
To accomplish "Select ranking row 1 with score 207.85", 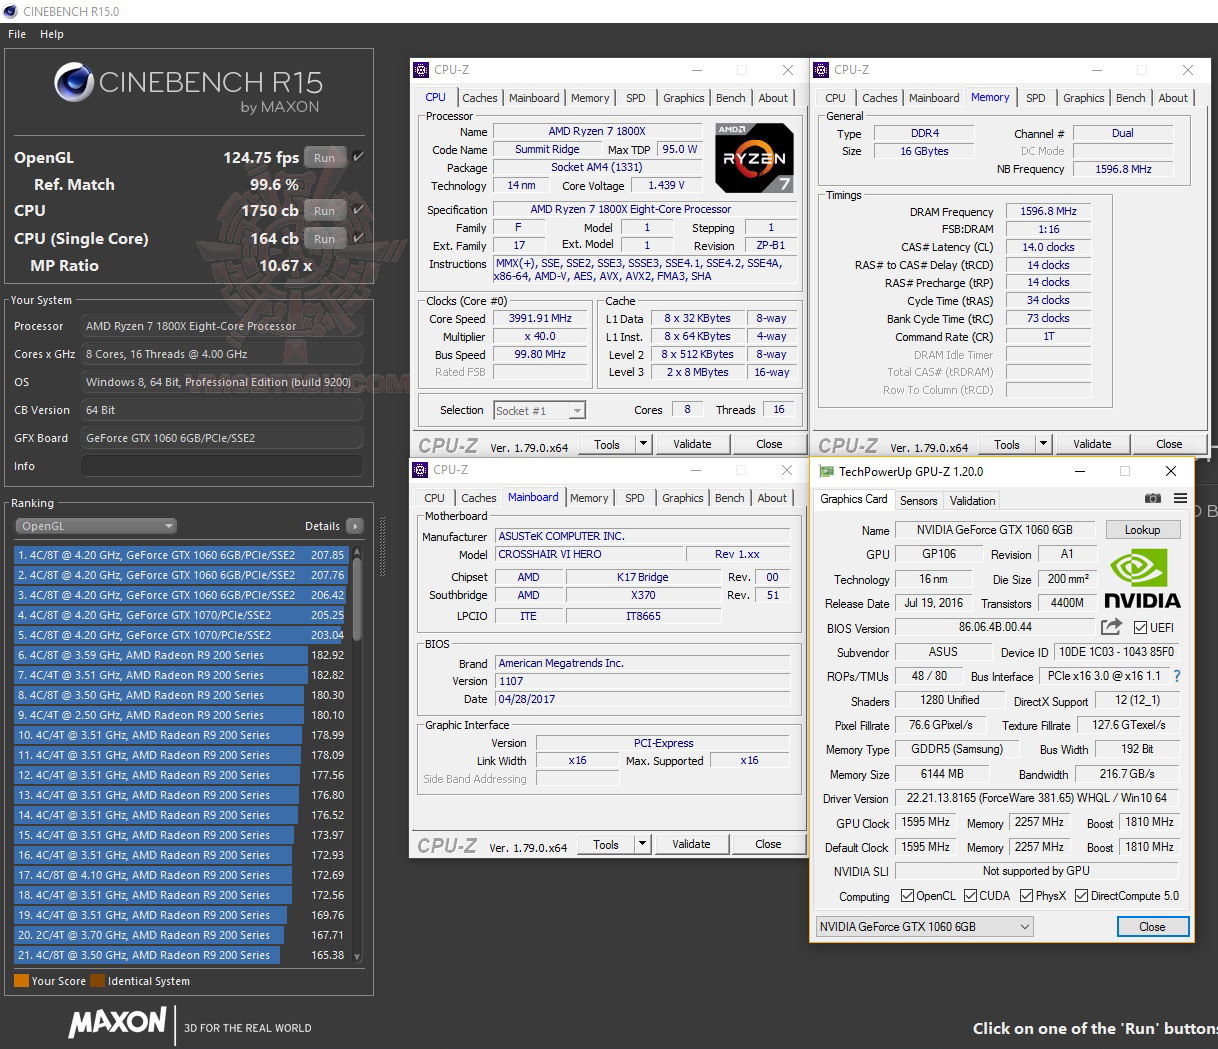I will [180, 555].
